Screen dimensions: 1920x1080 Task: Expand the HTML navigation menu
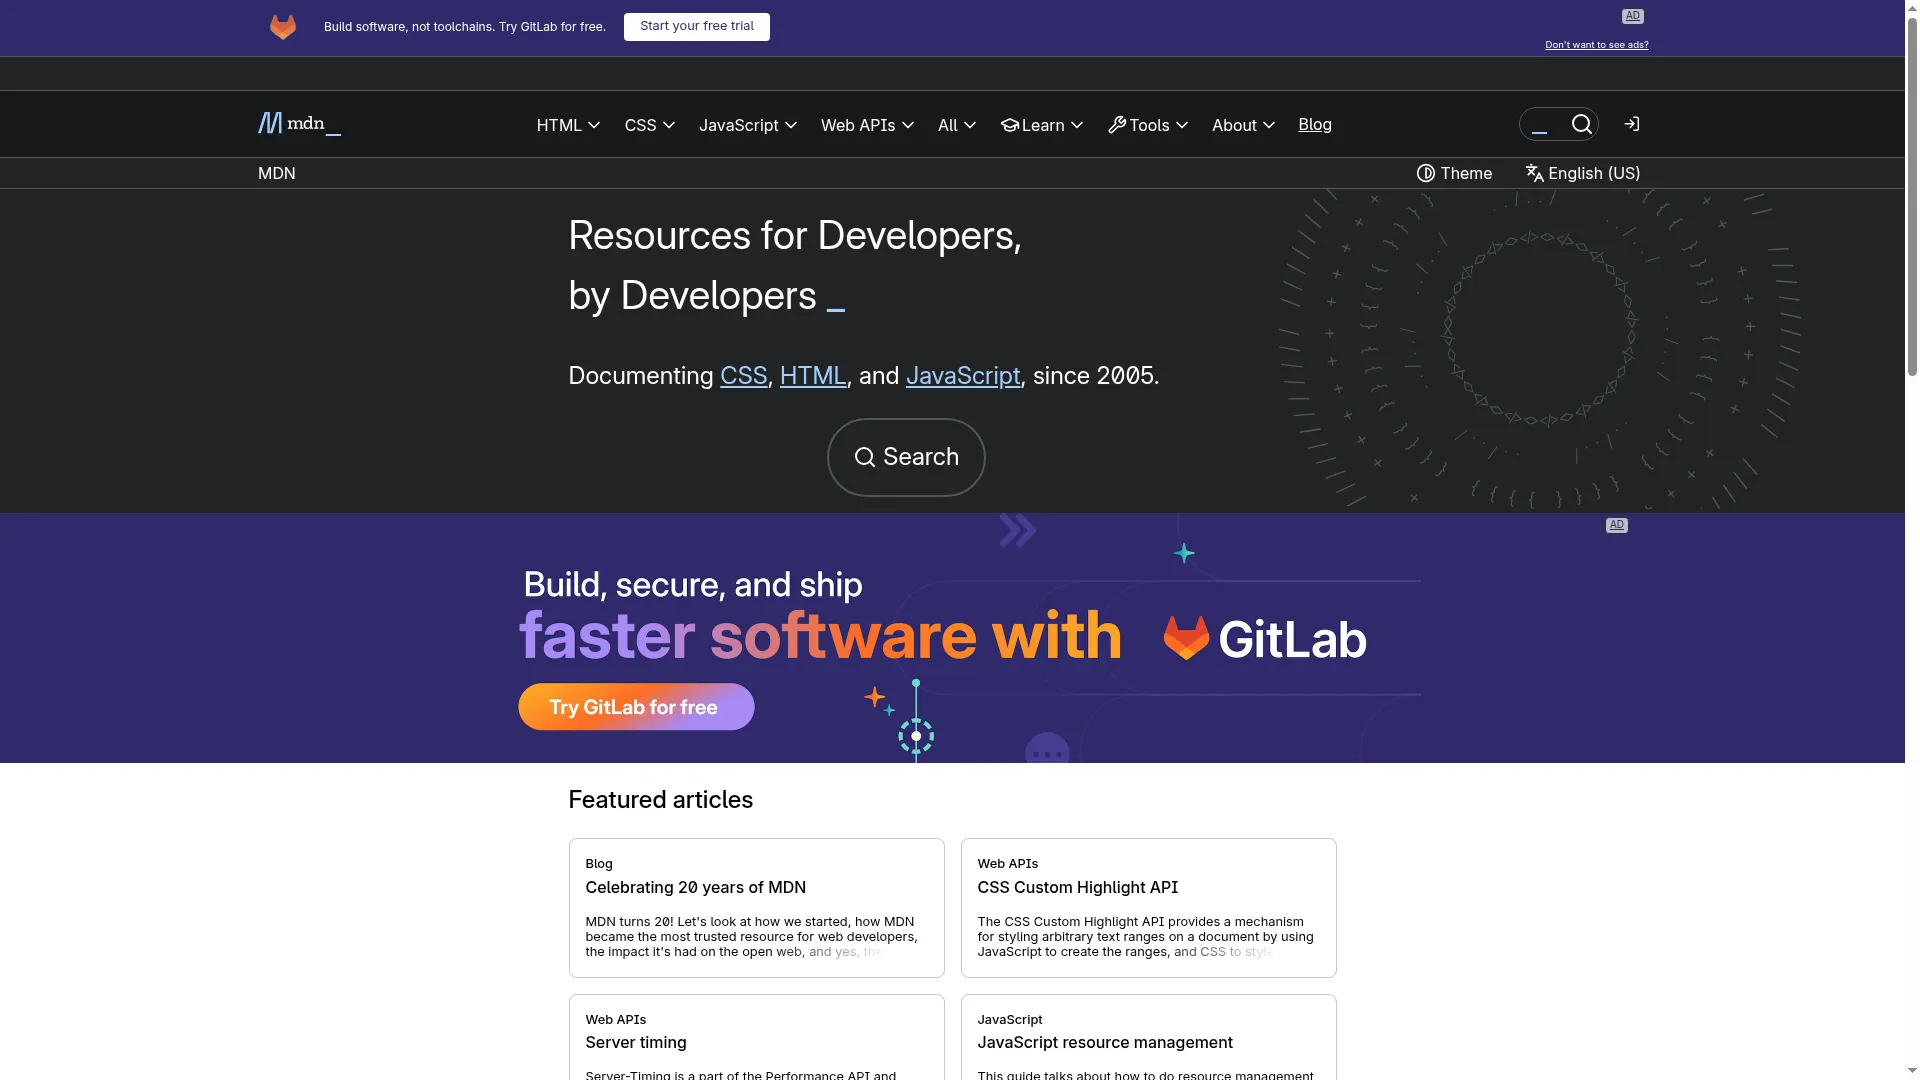[x=568, y=125]
